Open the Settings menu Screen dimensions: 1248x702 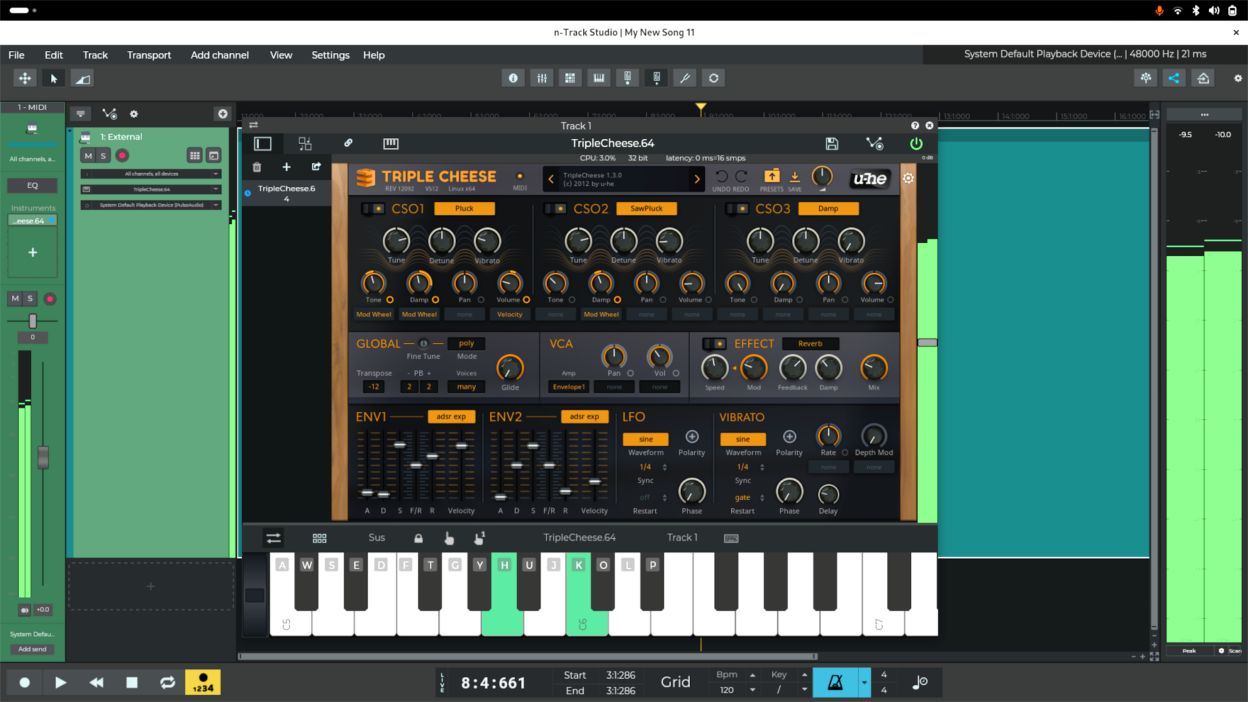point(330,55)
